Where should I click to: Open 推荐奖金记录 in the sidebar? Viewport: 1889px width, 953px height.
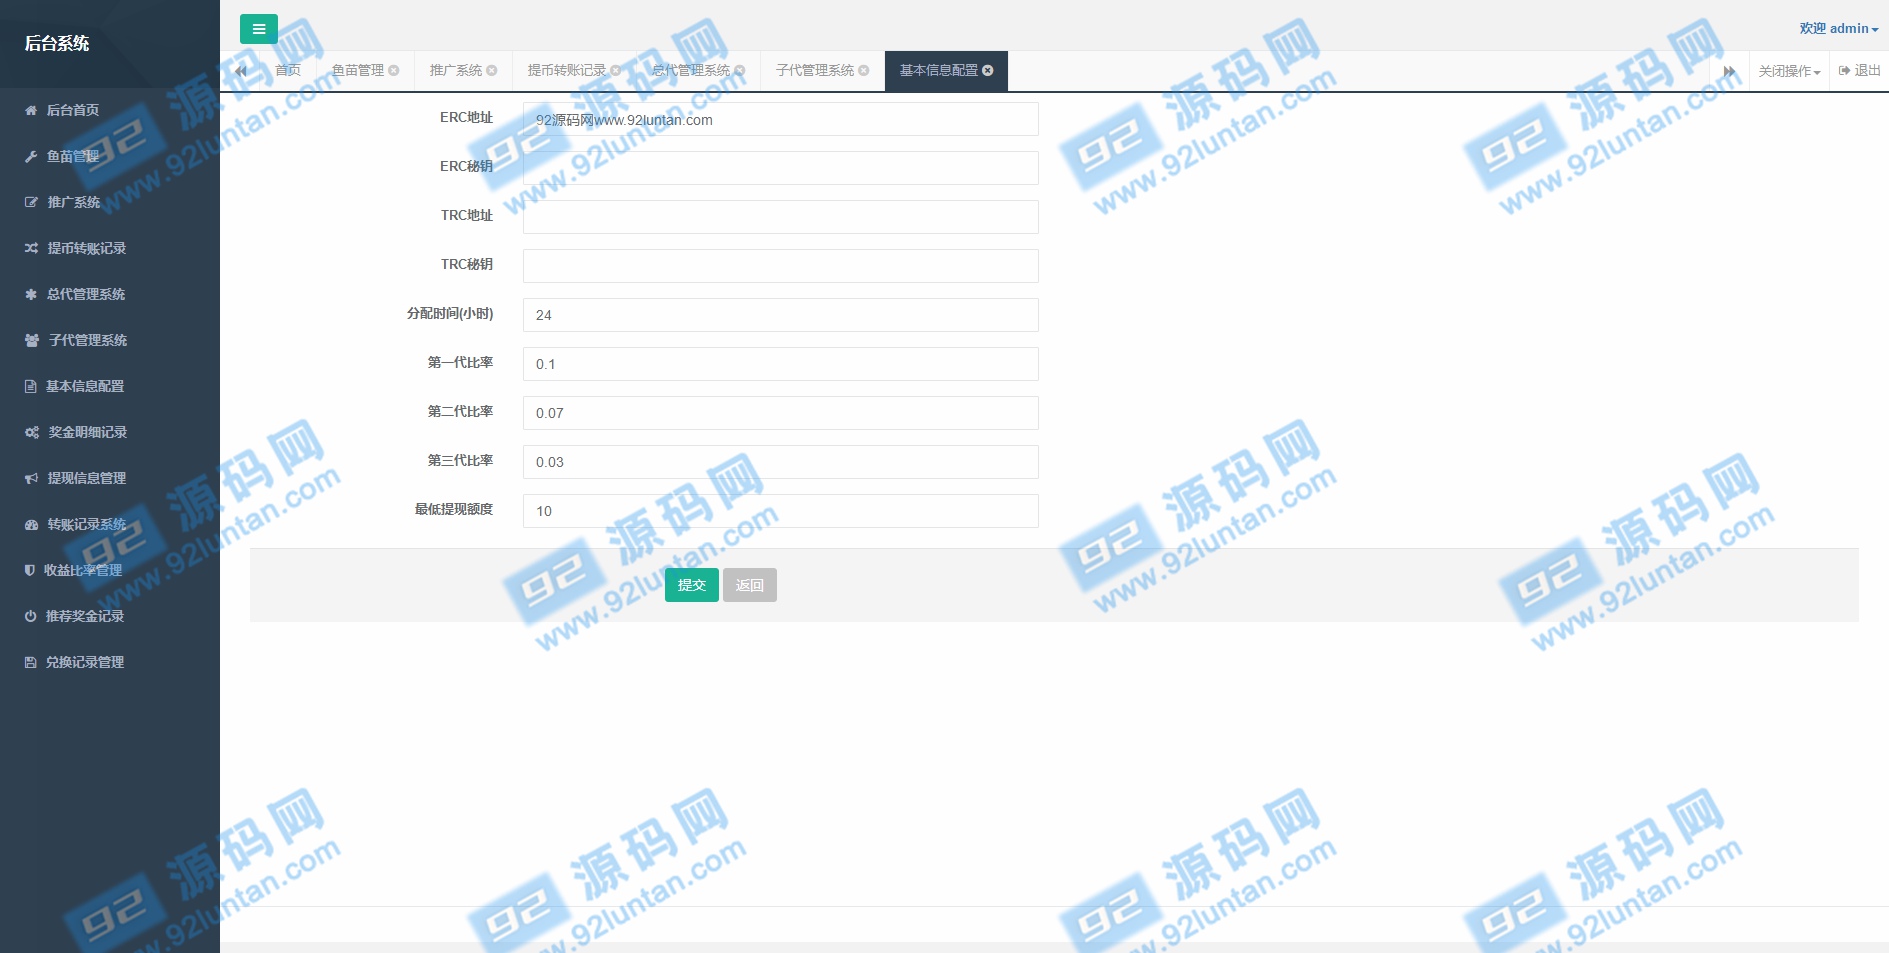click(x=110, y=617)
